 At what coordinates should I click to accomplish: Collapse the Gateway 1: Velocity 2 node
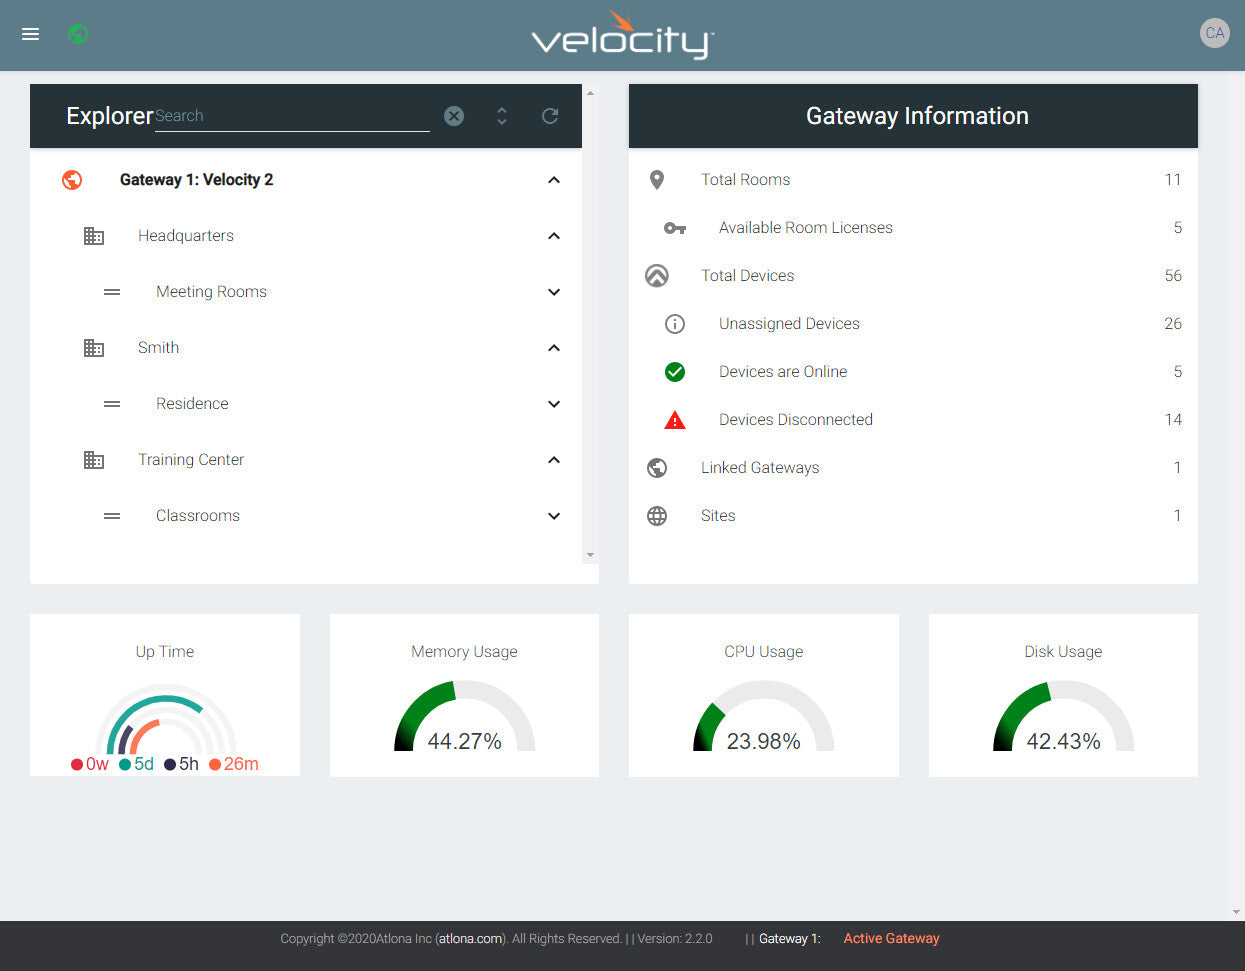click(x=554, y=180)
